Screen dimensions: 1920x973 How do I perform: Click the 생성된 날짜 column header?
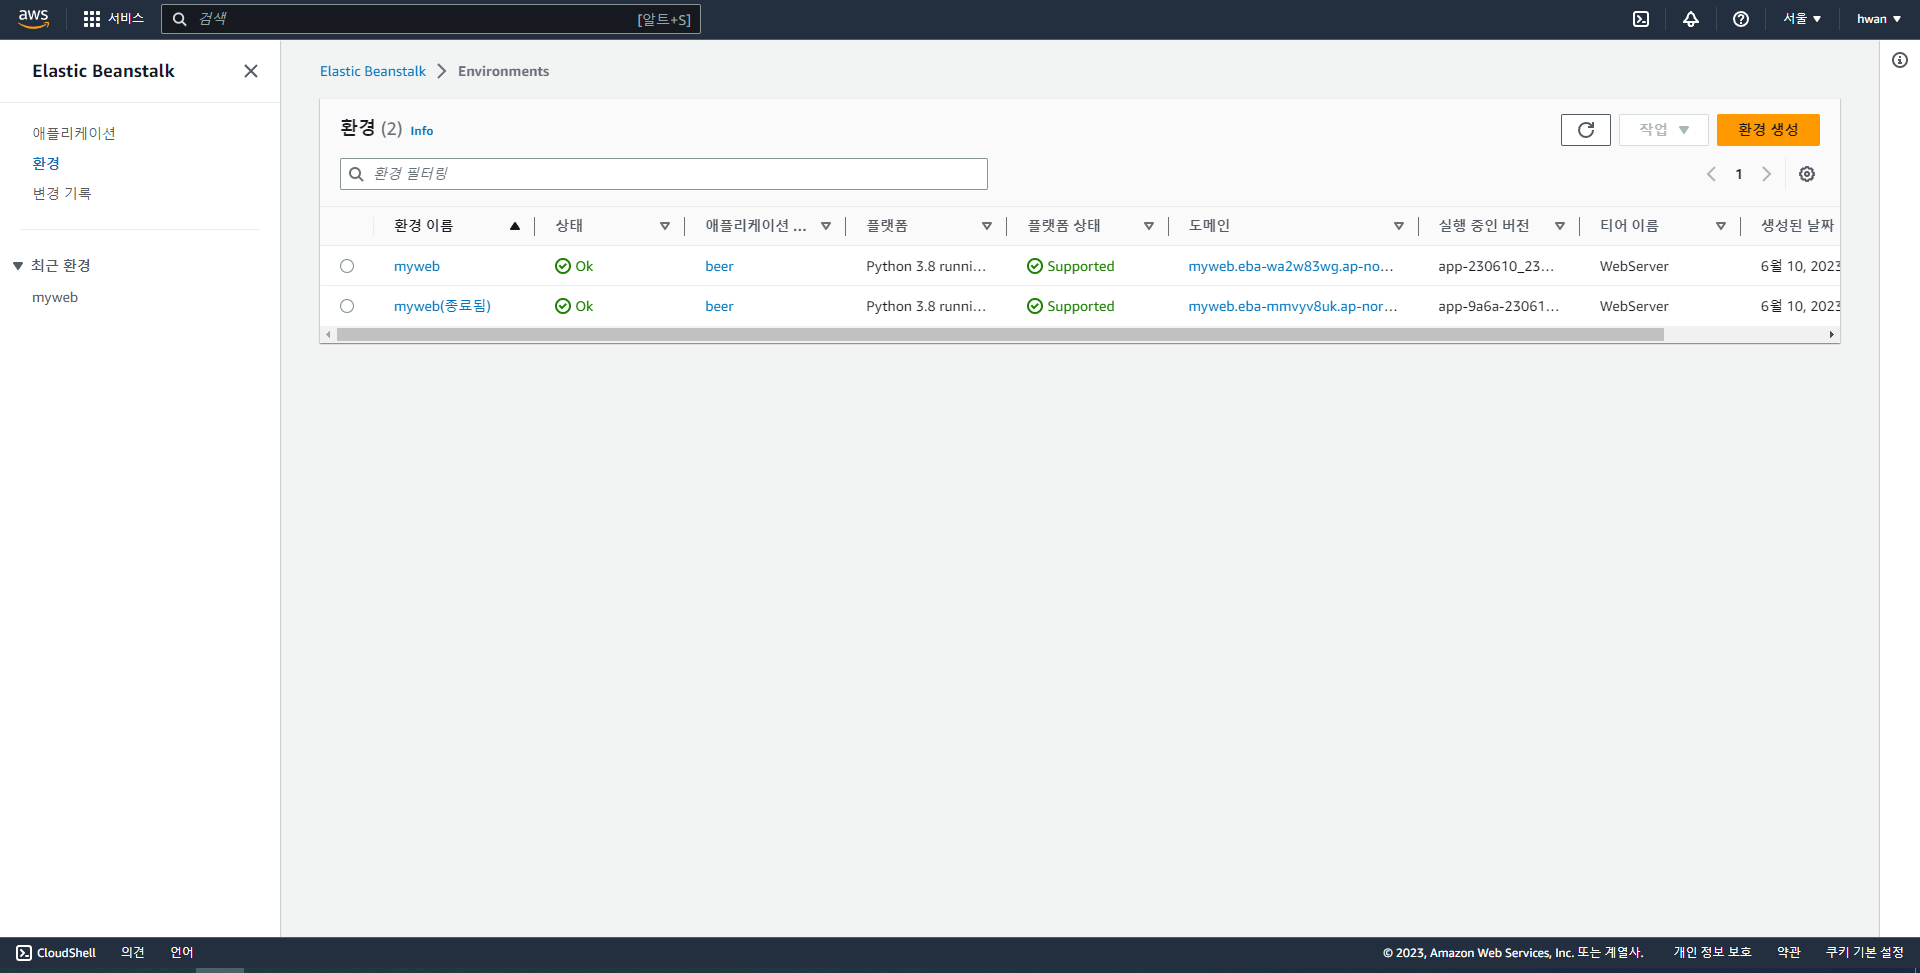(x=1798, y=226)
